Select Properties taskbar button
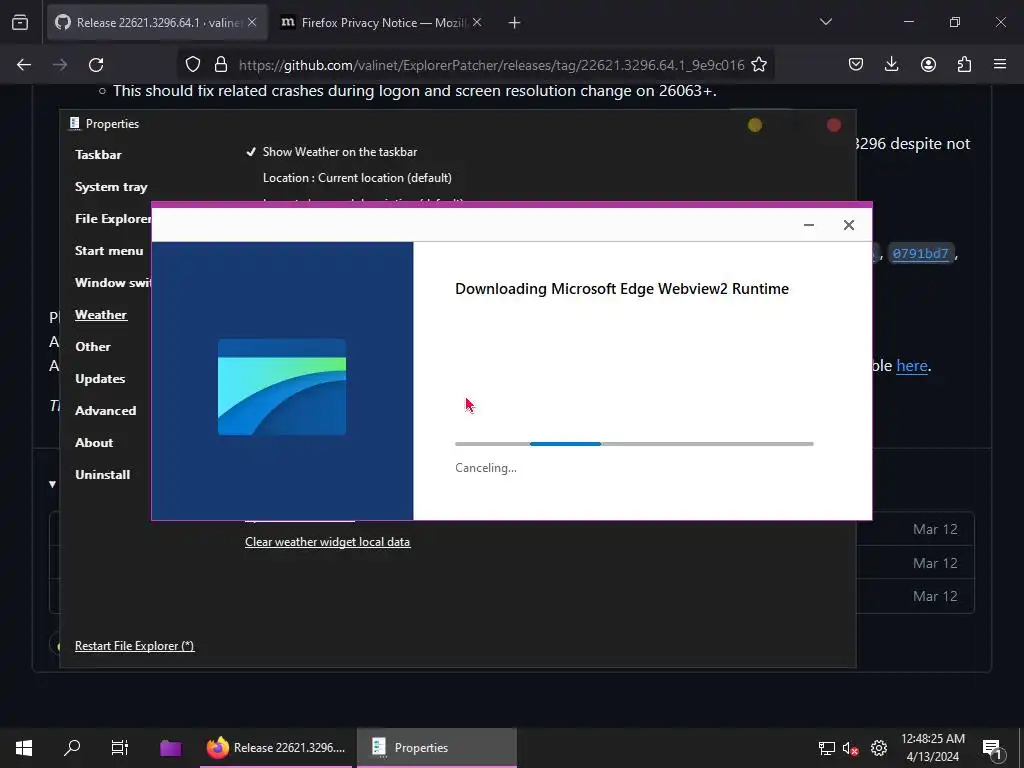The image size is (1024, 768). tap(436, 748)
